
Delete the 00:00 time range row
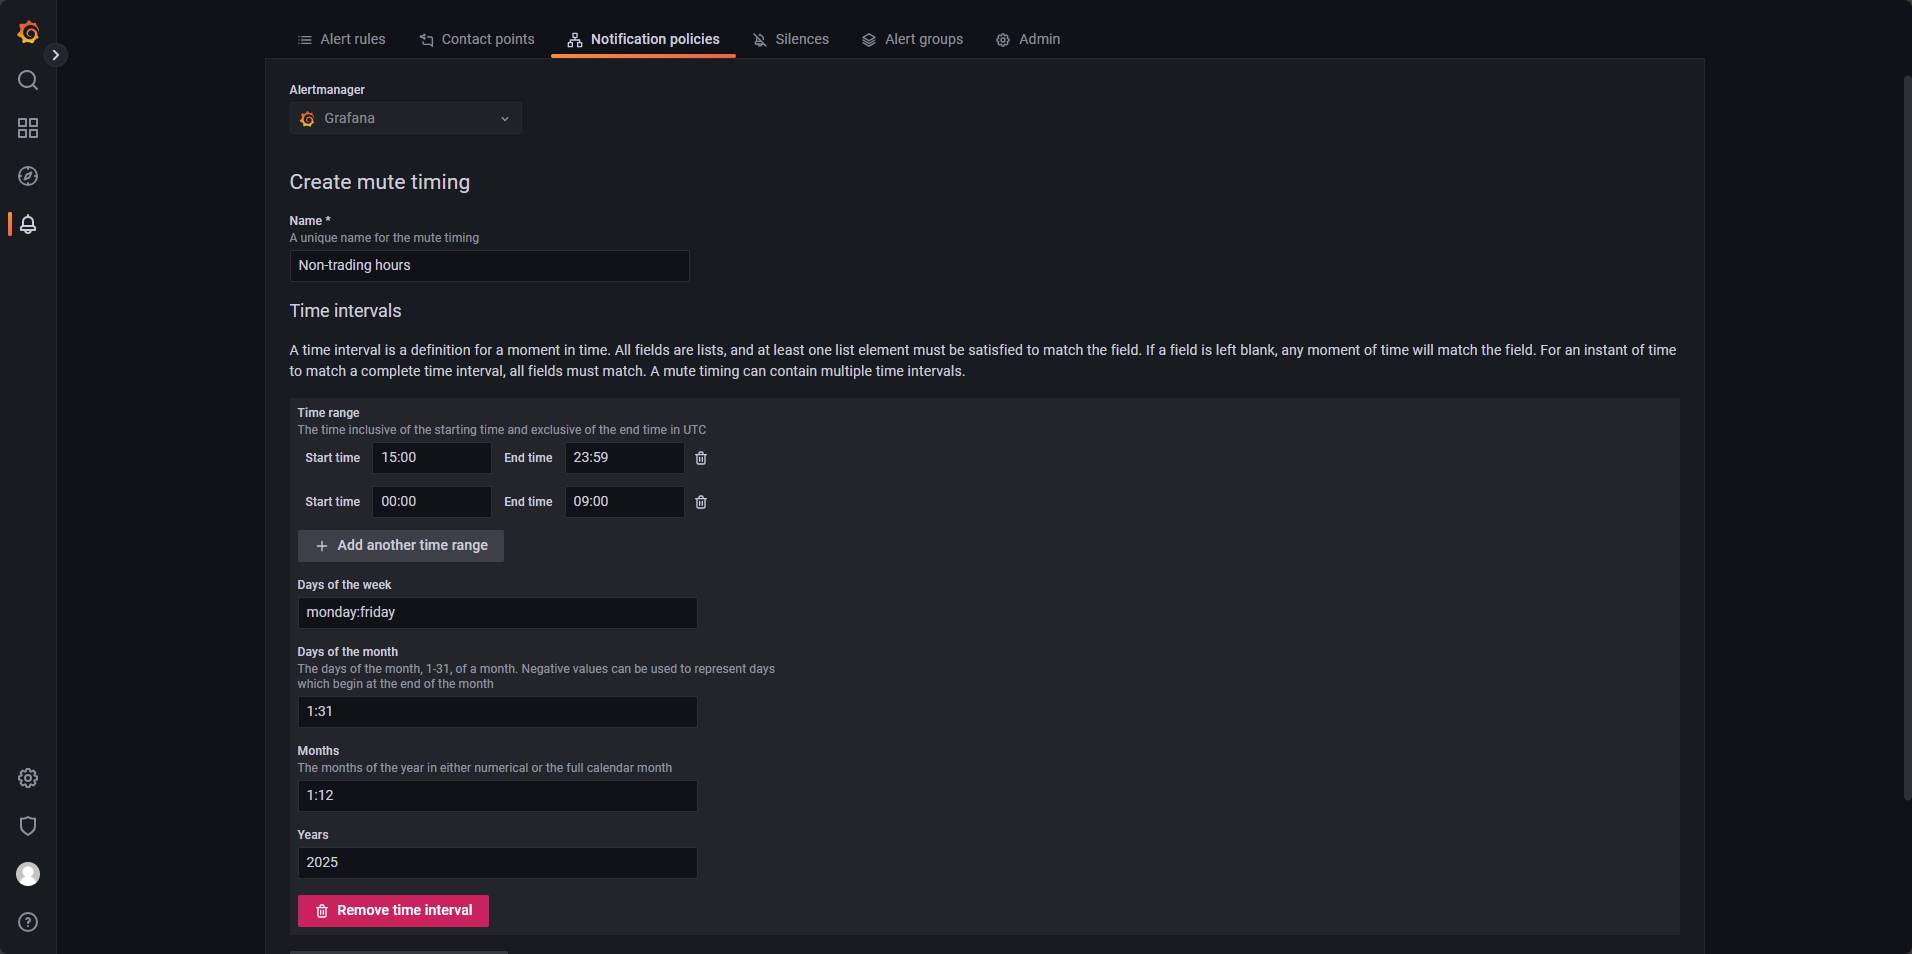click(x=700, y=502)
